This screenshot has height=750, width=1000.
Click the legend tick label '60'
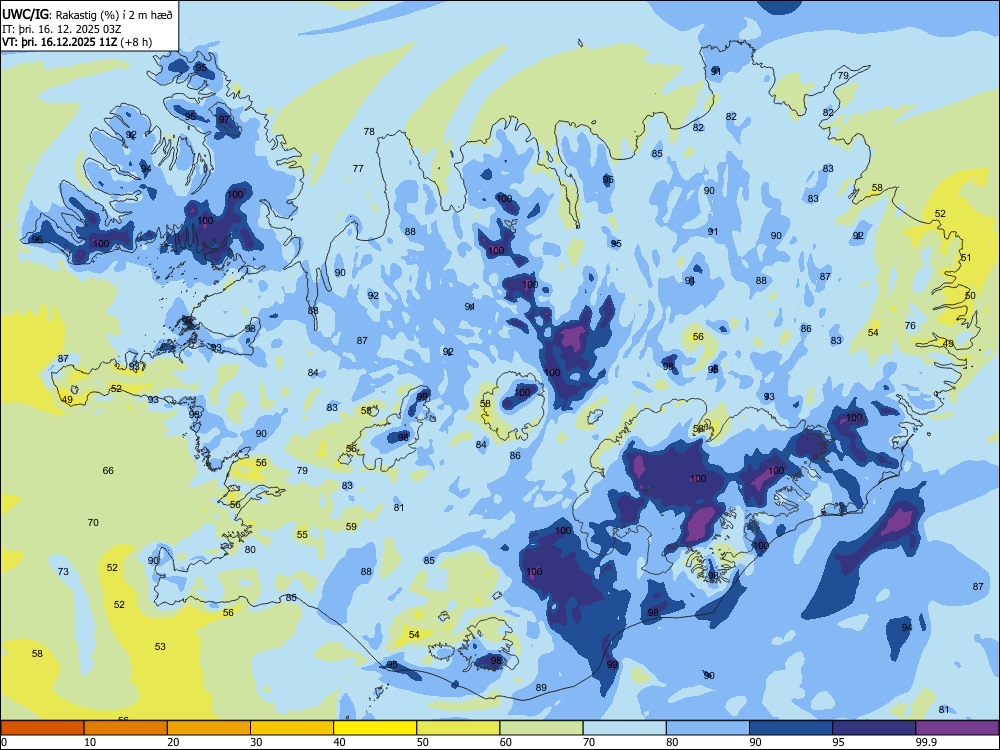tap(506, 742)
